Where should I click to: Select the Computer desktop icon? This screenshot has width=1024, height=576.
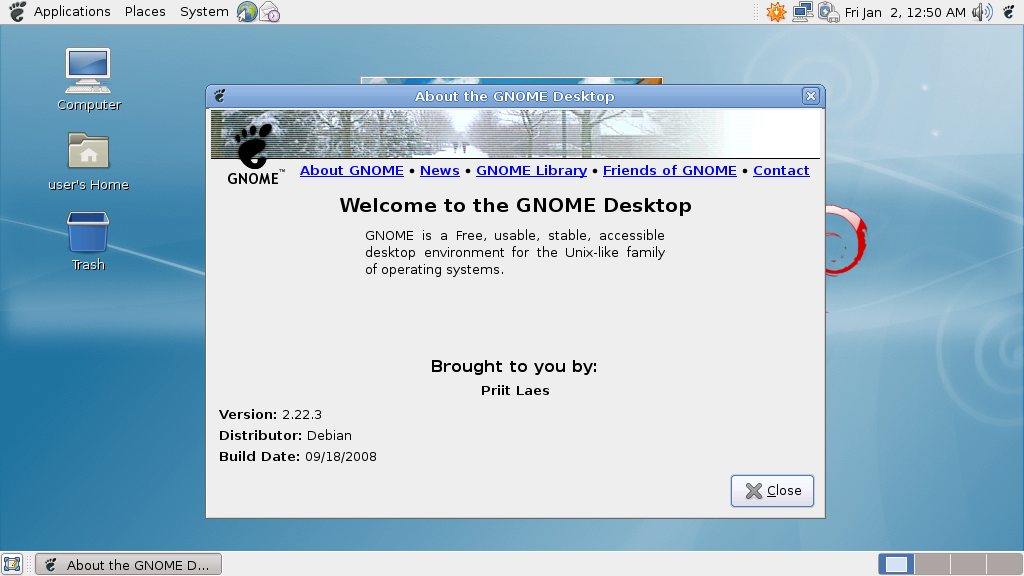[x=89, y=80]
